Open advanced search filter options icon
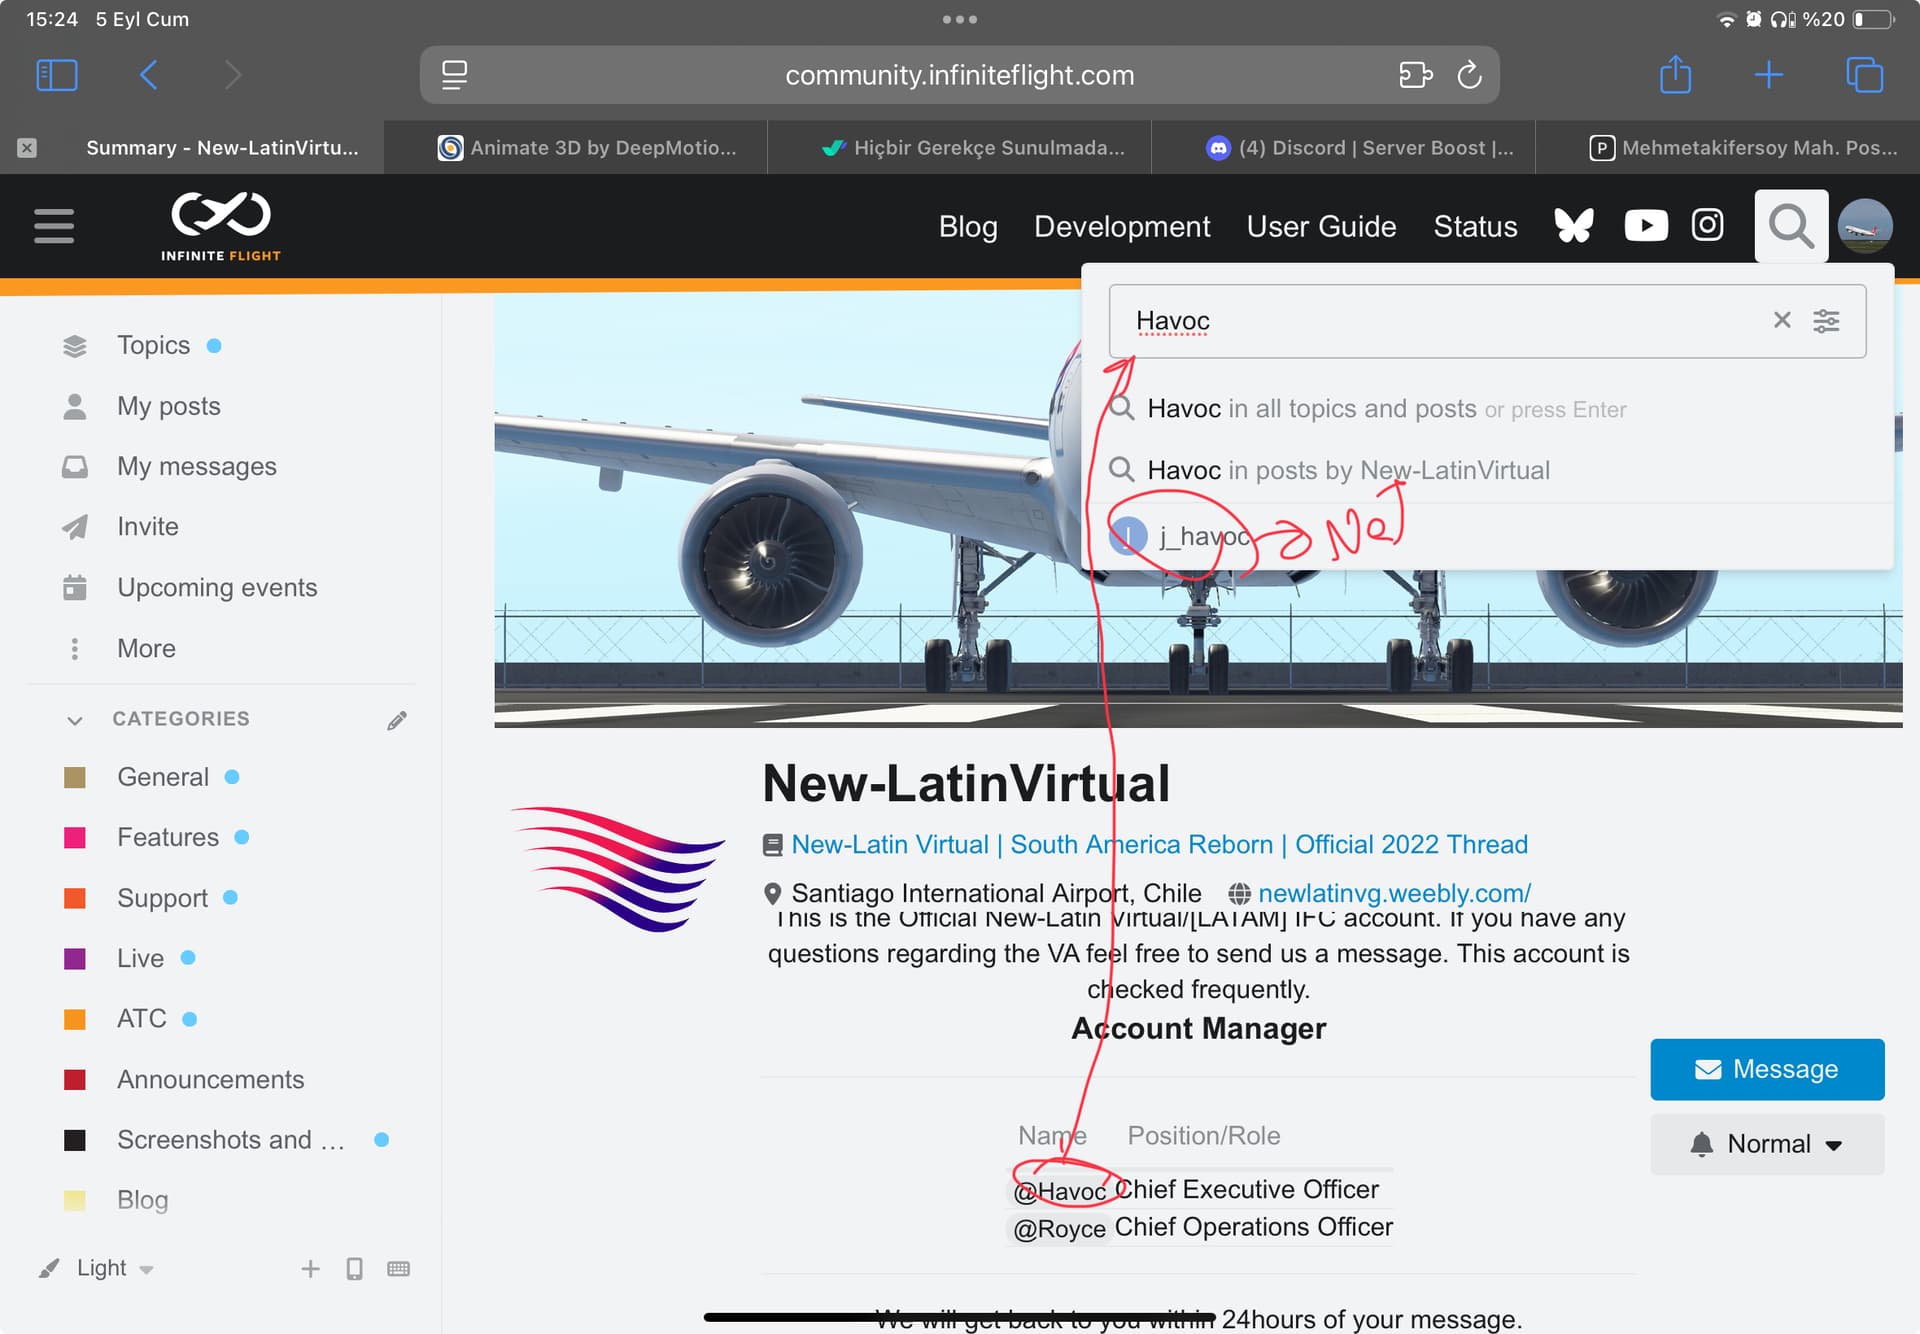The image size is (1920, 1334). click(1826, 321)
